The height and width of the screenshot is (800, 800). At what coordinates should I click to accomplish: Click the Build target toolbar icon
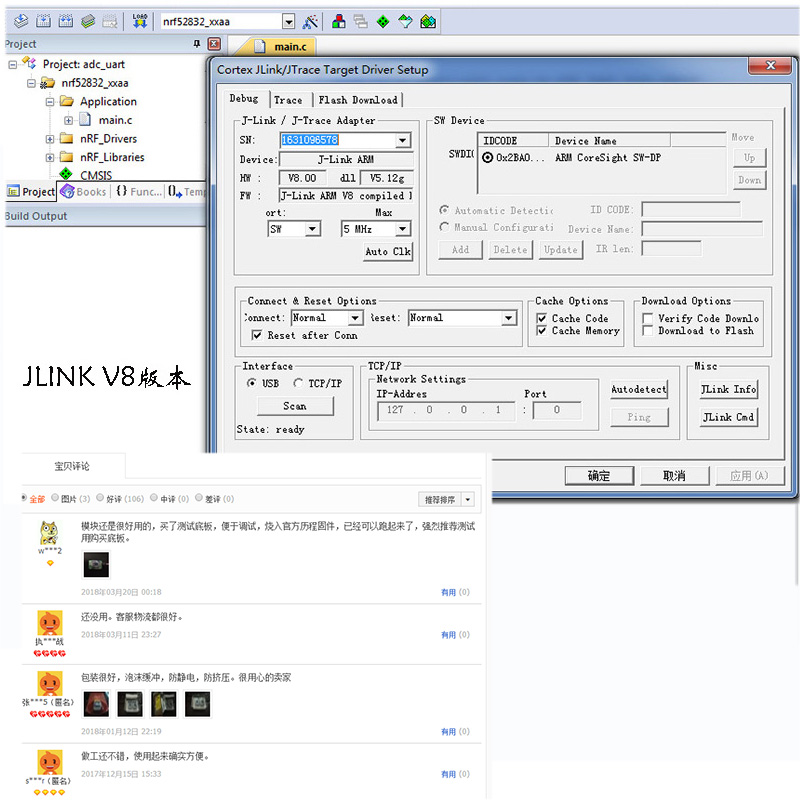[43, 21]
